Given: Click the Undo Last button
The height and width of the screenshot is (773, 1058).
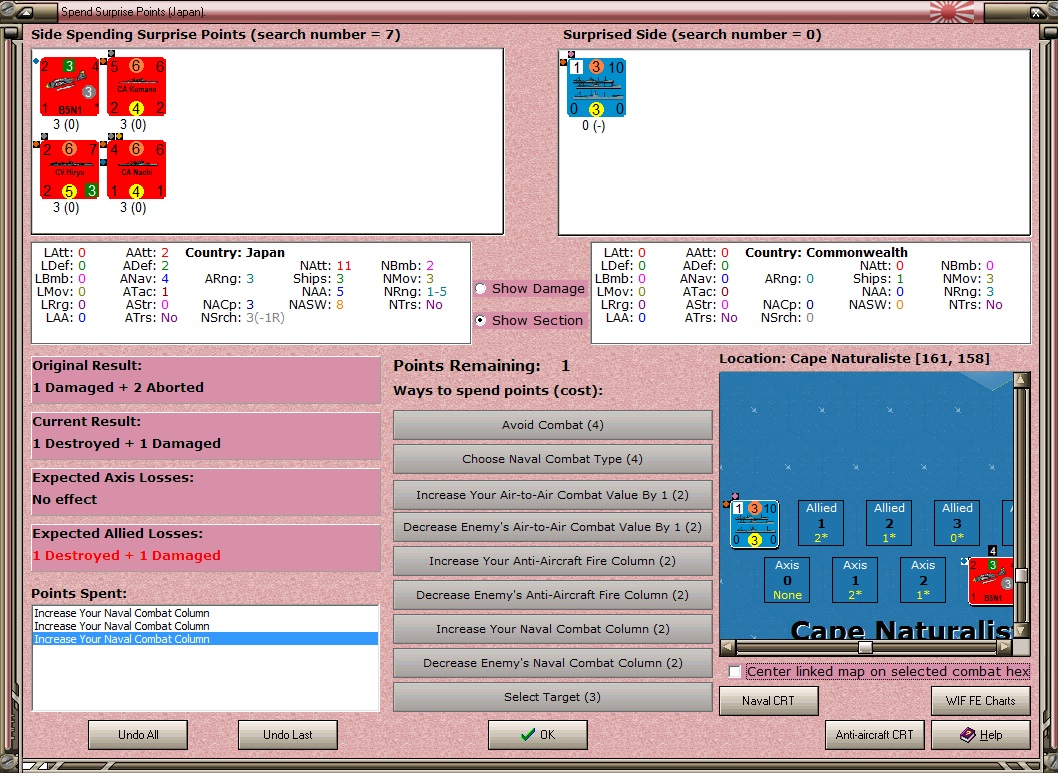Looking at the screenshot, I should pyautogui.click(x=287, y=735).
